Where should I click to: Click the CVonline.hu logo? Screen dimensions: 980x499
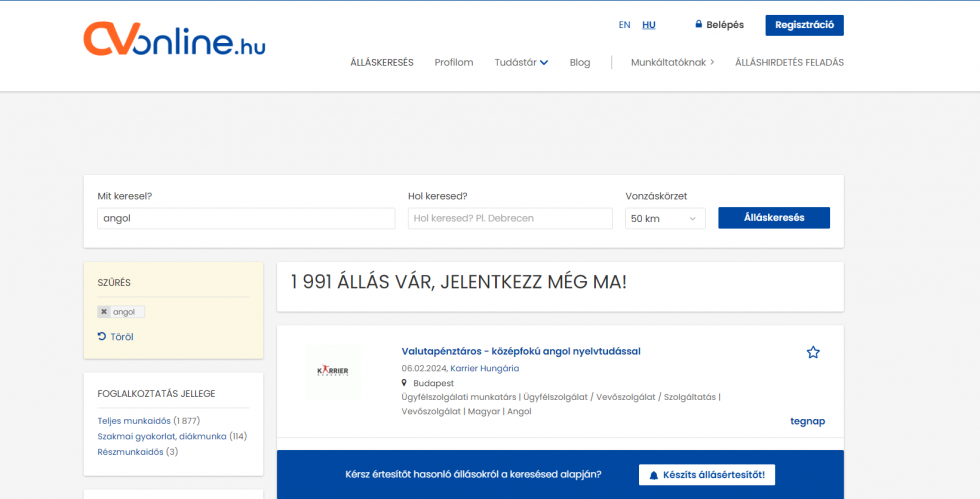[174, 40]
